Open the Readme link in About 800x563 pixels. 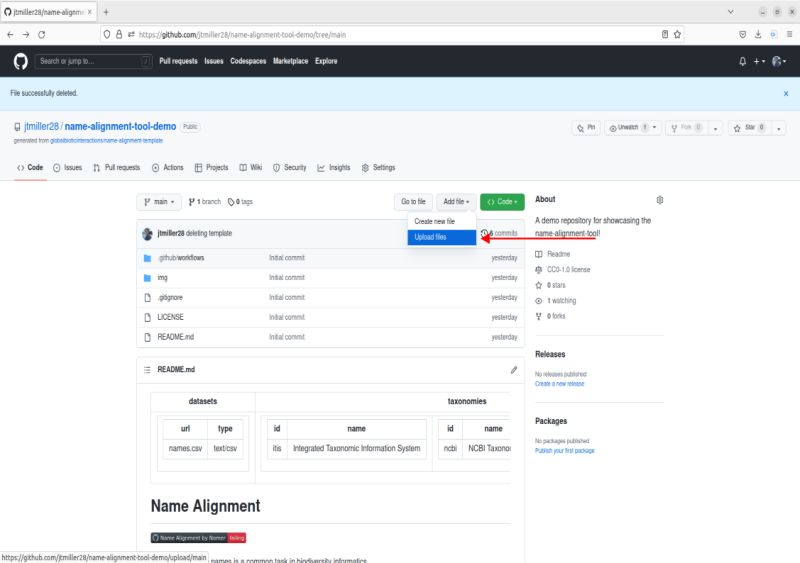(553, 254)
